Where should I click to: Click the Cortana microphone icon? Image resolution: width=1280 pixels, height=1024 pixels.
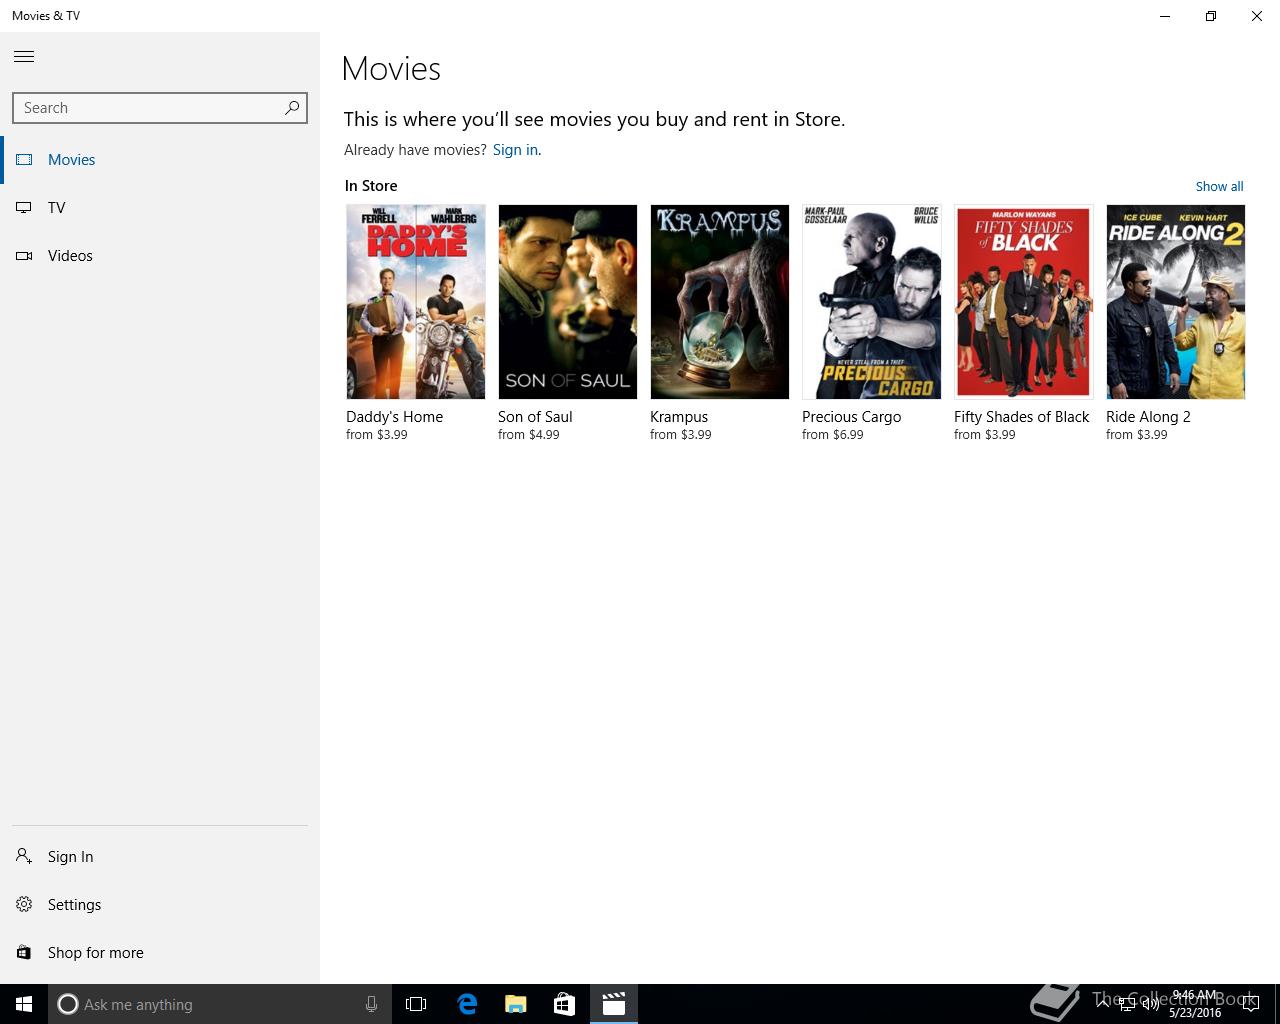(x=371, y=1004)
